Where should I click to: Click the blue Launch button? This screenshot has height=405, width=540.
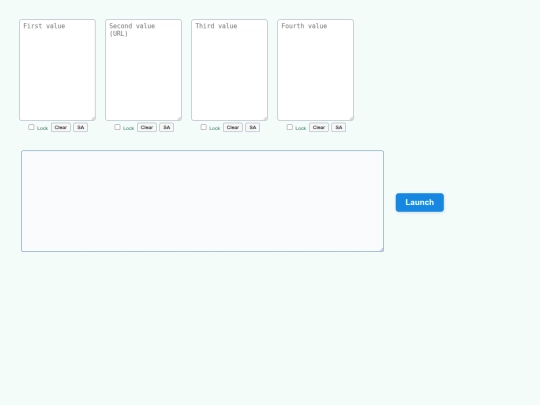tap(420, 202)
